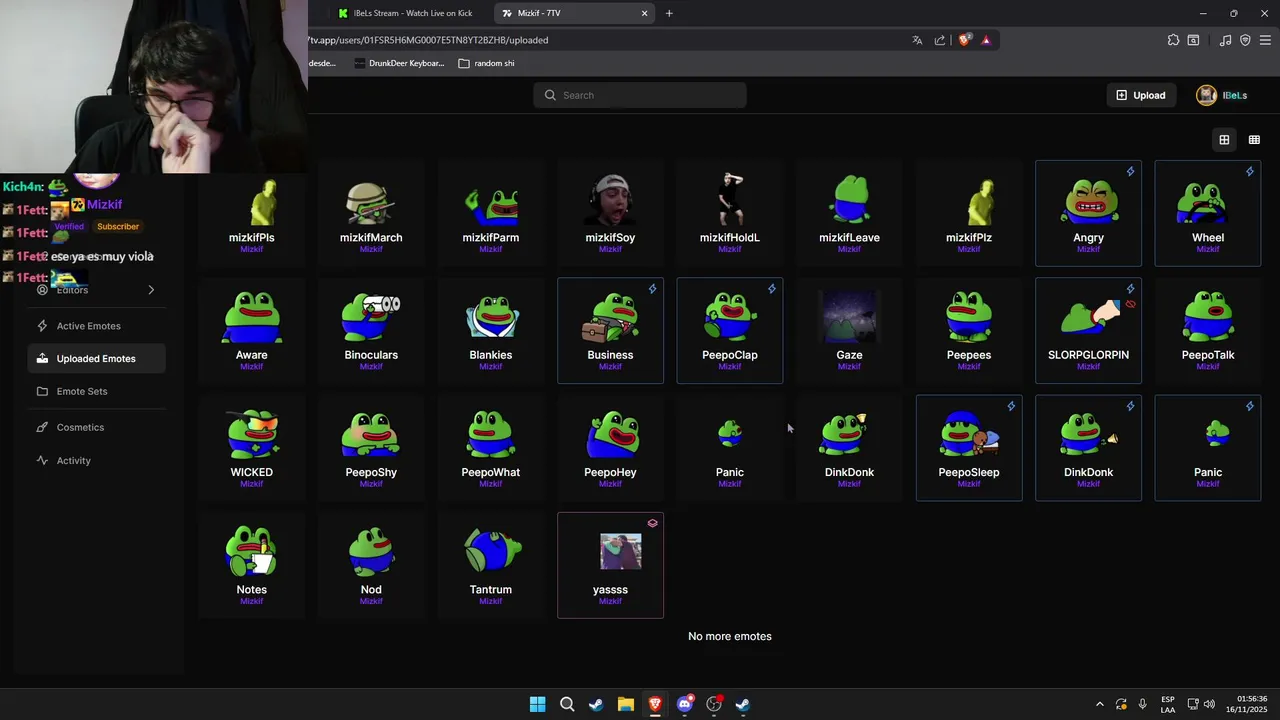Open the WICKED emote
Screen dimensions: 1280x720
pyautogui.click(x=252, y=447)
